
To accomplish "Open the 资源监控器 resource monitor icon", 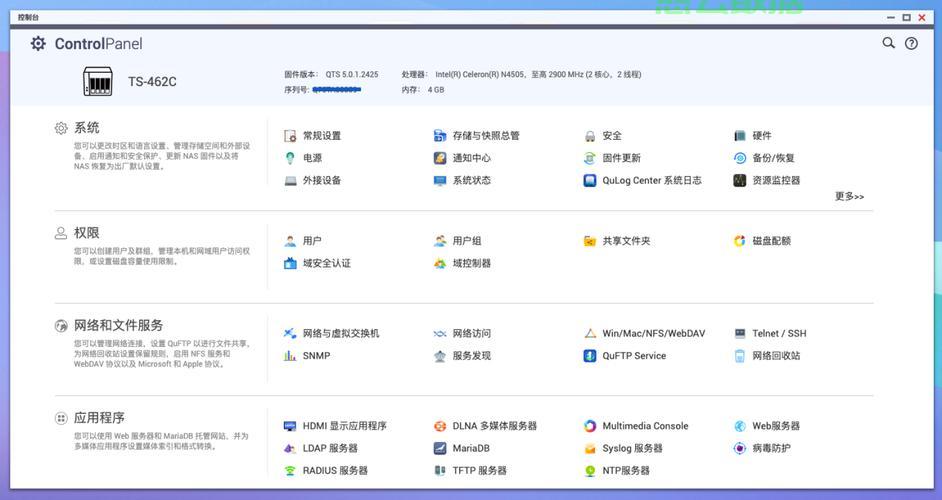I will [740, 180].
